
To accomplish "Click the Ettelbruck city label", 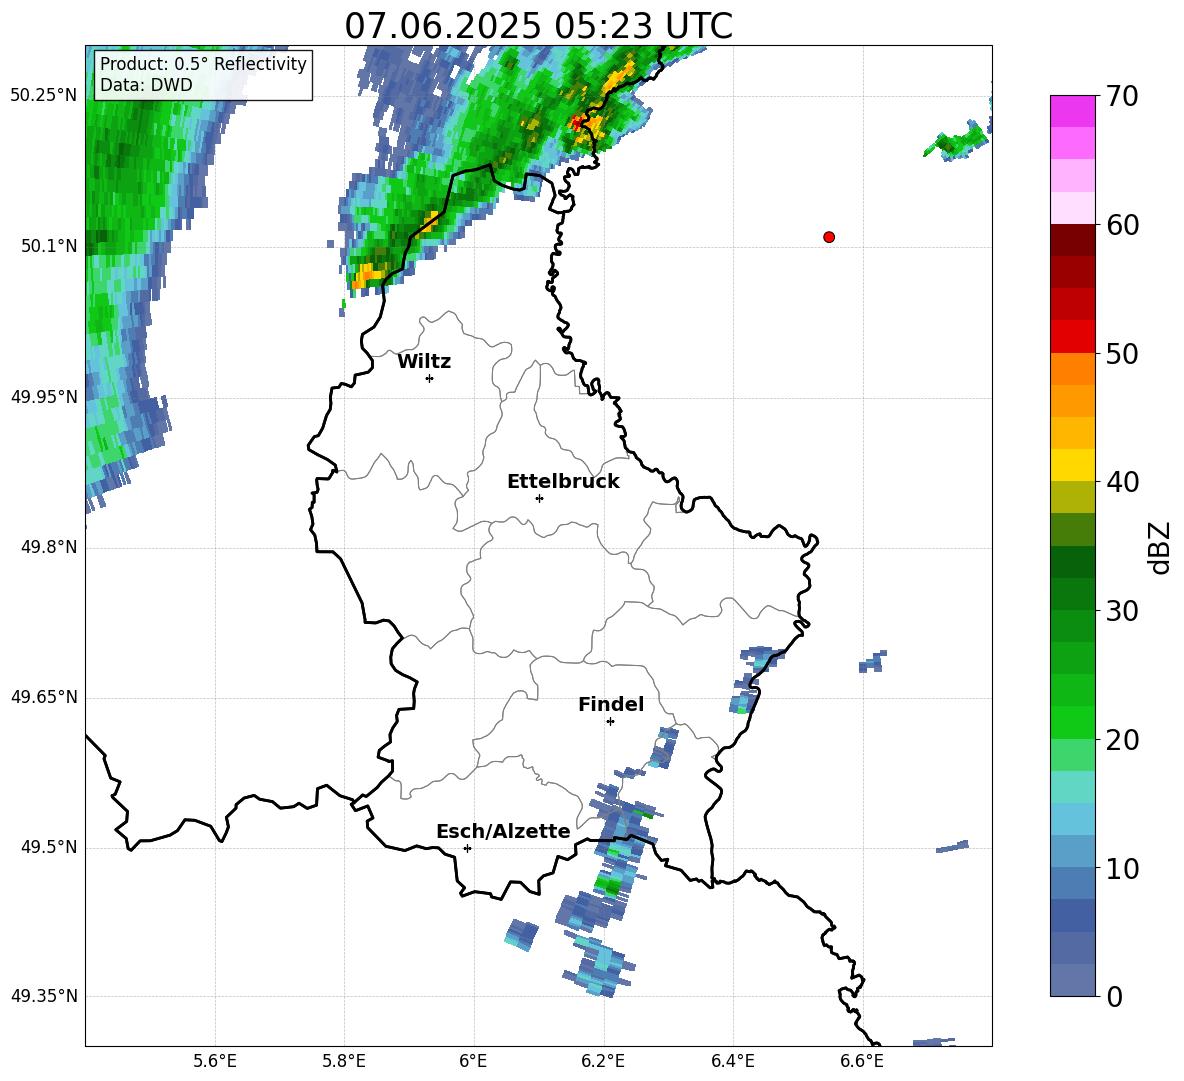I will [563, 482].
